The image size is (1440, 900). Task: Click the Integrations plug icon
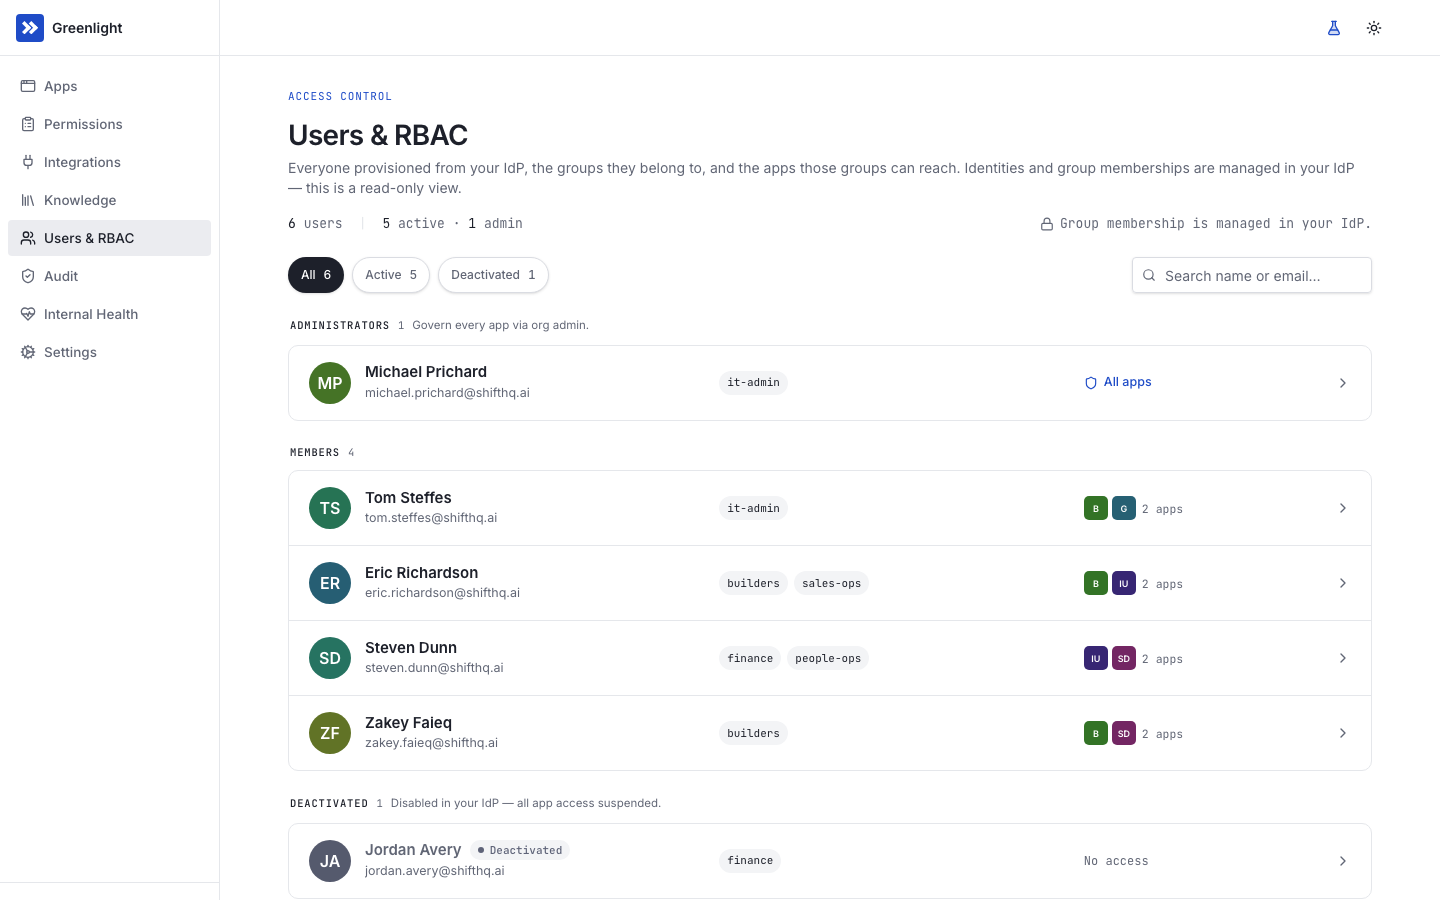click(28, 162)
